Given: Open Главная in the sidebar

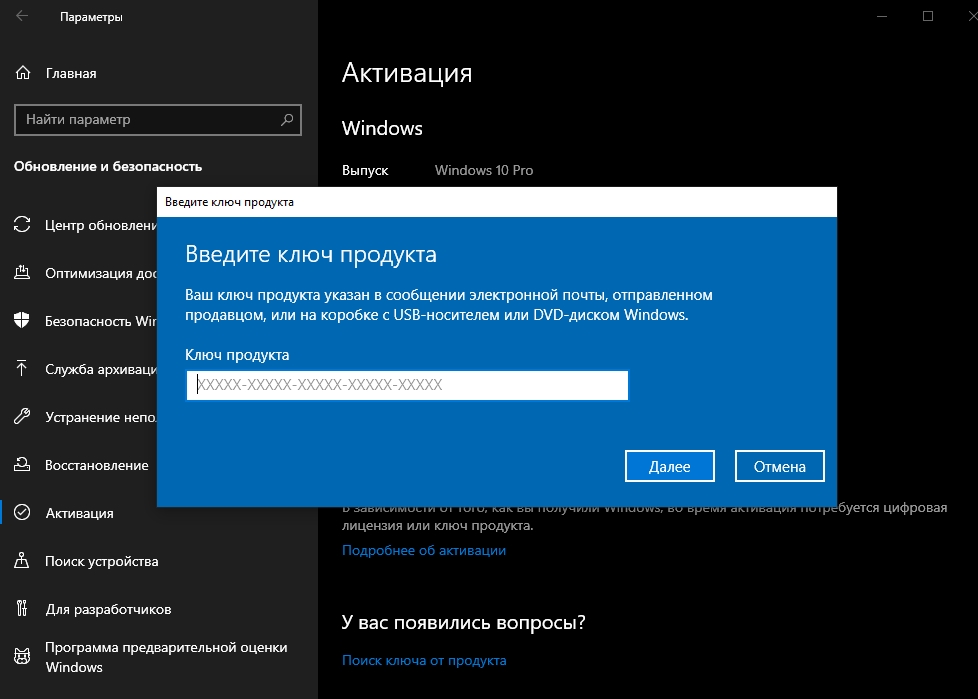Looking at the screenshot, I should click(x=71, y=74).
